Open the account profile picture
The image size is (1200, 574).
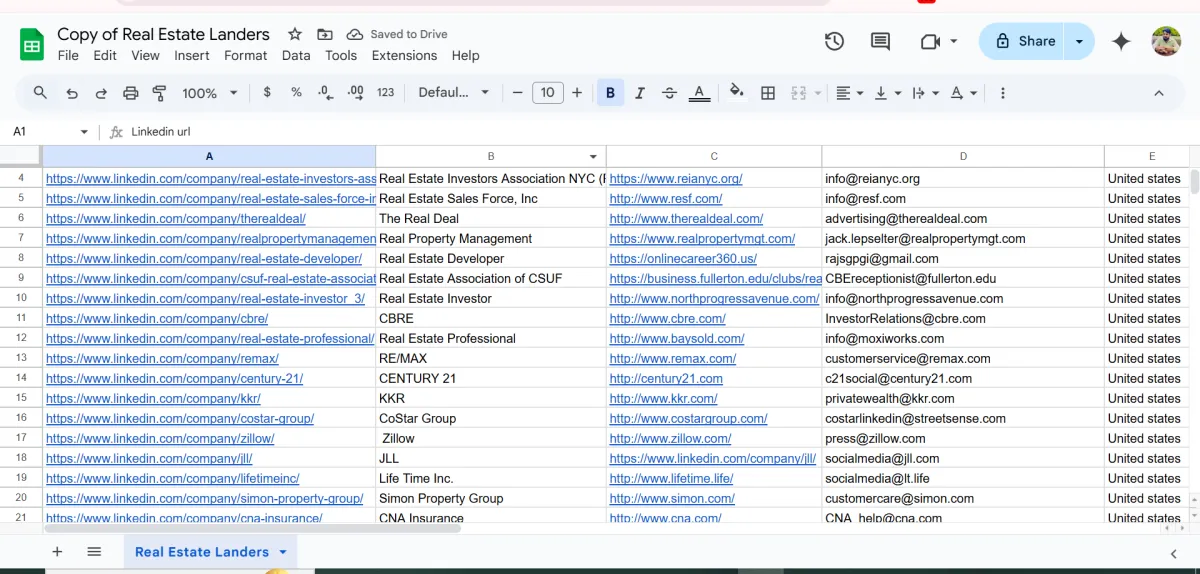[1165, 41]
